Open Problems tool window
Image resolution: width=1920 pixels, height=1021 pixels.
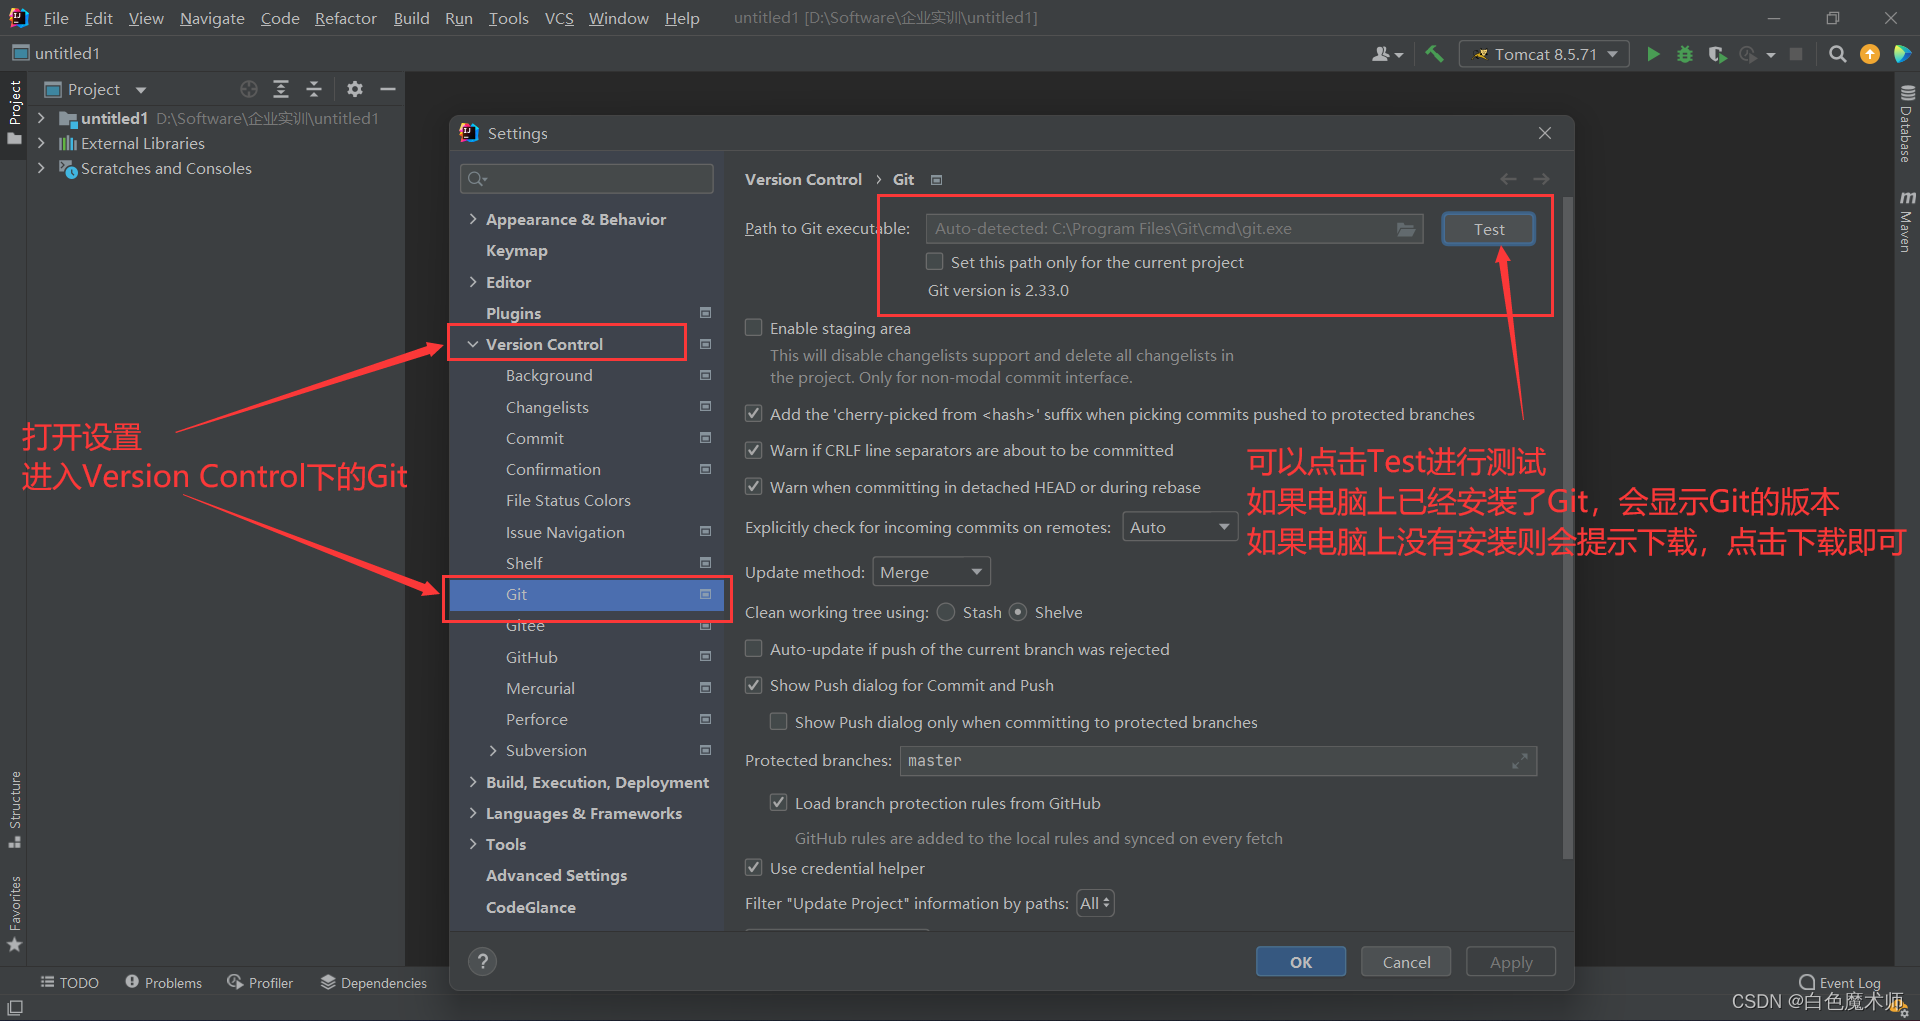163,983
